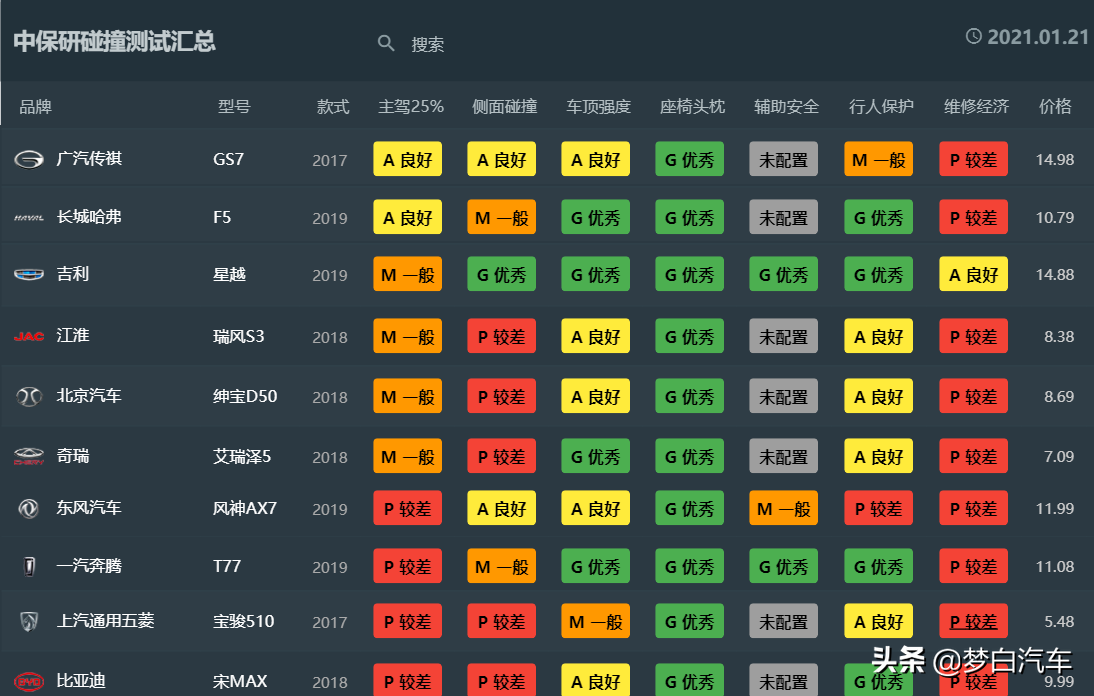The width and height of the screenshot is (1094, 696).
Task: Select 星越's 维修经济 'A 良好' badge
Action: (x=973, y=275)
